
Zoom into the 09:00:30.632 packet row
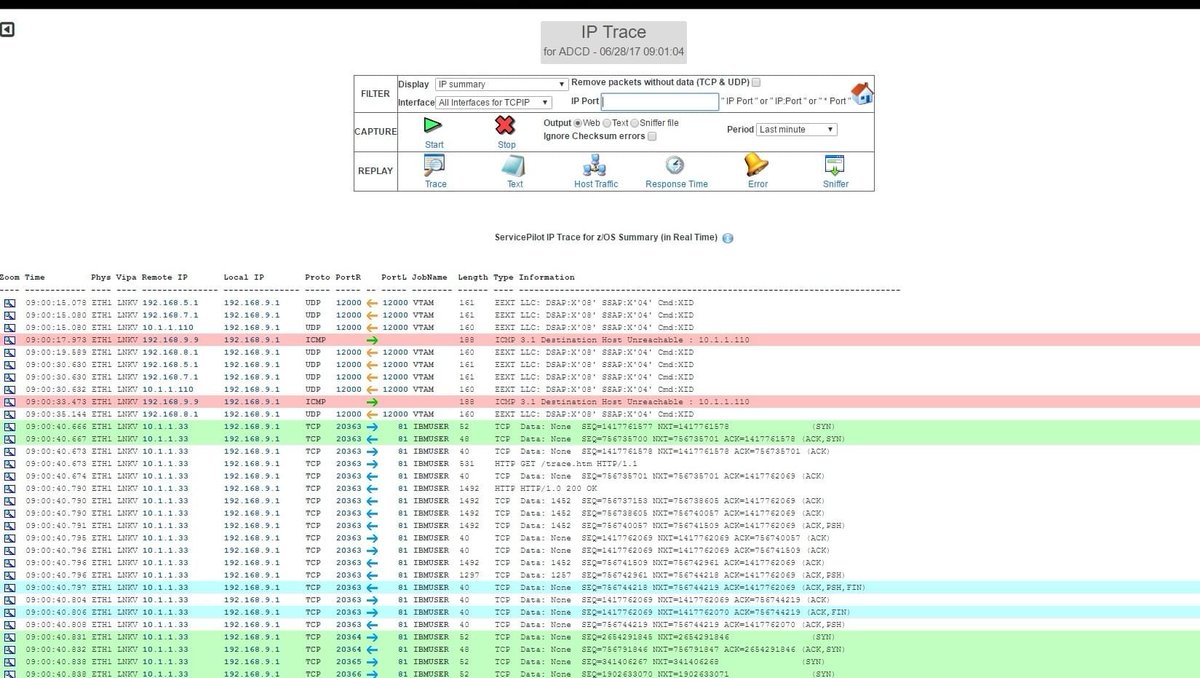[x=10, y=389]
